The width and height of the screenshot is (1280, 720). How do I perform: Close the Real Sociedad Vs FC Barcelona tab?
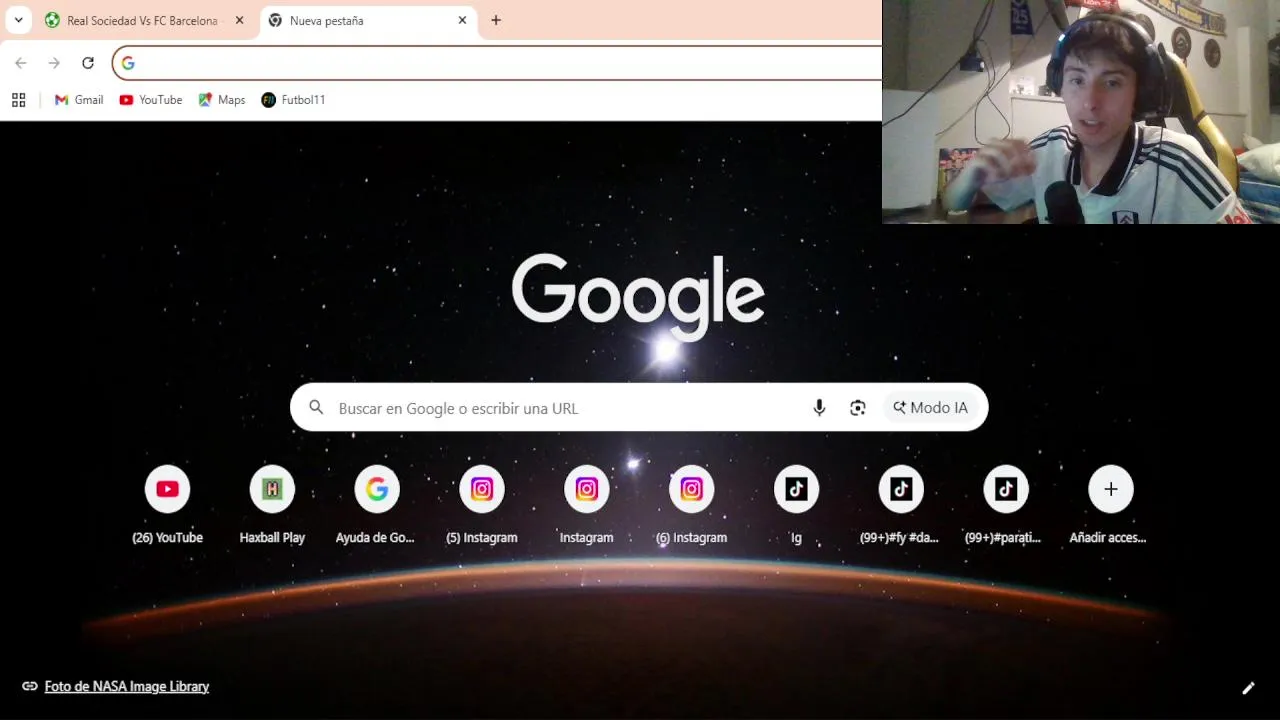coord(239,20)
